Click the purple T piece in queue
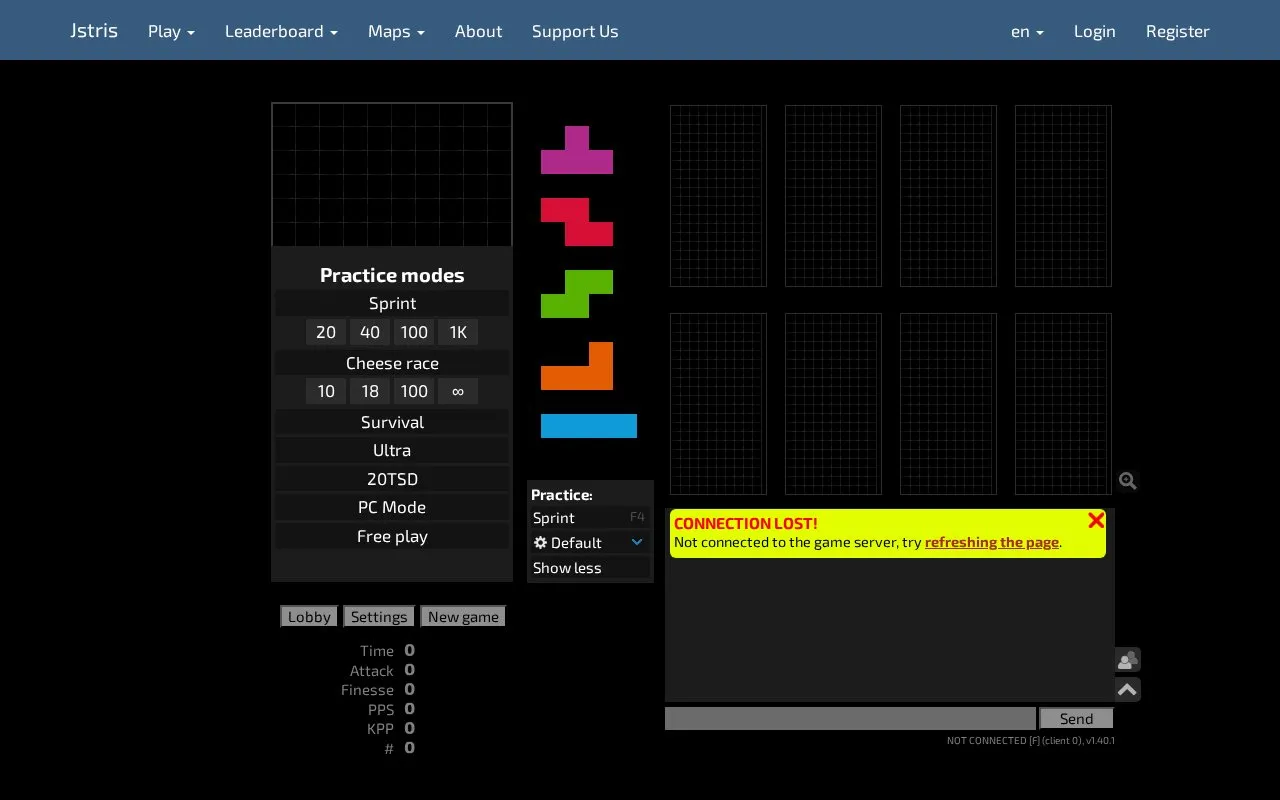Image resolution: width=1280 pixels, height=800 pixels. [577, 150]
